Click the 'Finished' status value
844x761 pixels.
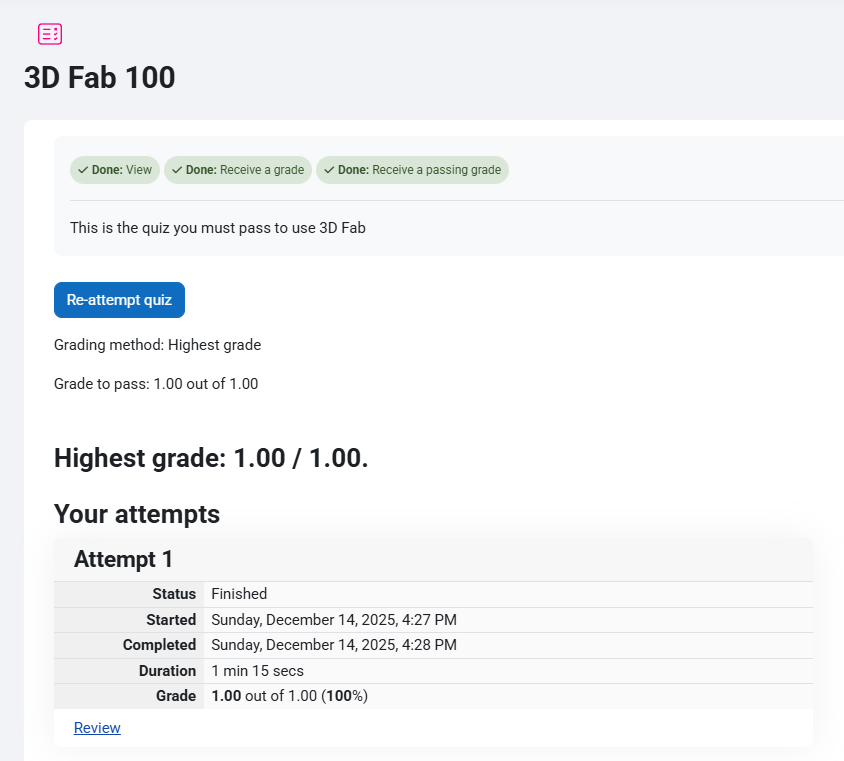pos(239,594)
